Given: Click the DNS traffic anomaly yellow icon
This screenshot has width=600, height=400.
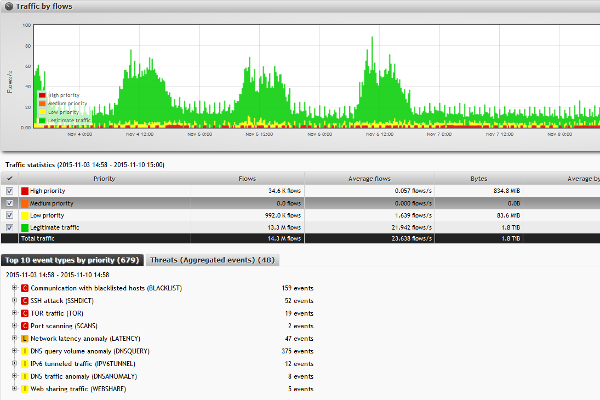Looking at the screenshot, I should tap(25, 376).
